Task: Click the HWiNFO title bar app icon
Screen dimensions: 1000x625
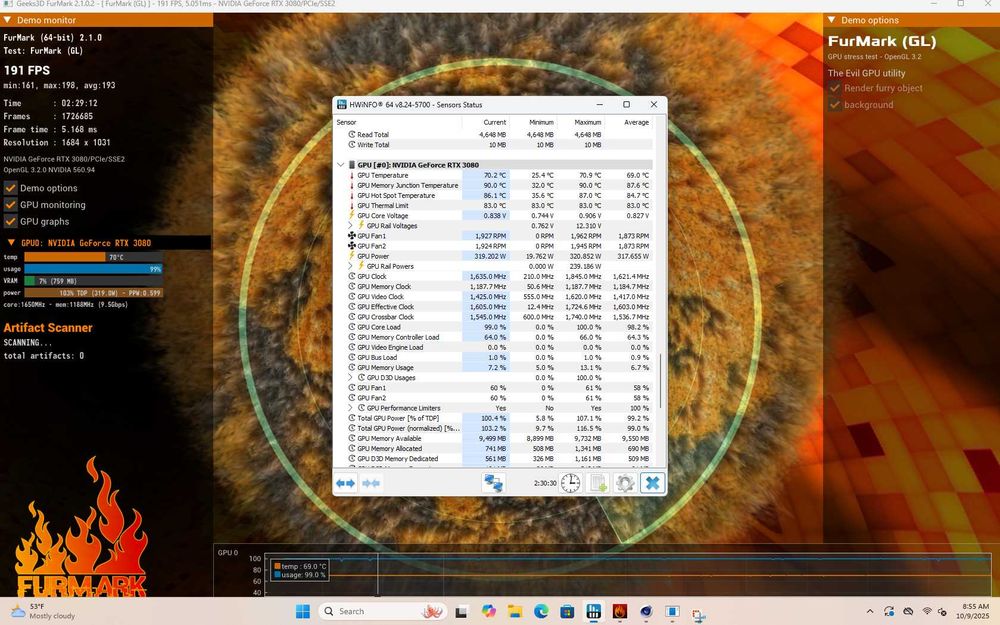Action: click(x=342, y=105)
